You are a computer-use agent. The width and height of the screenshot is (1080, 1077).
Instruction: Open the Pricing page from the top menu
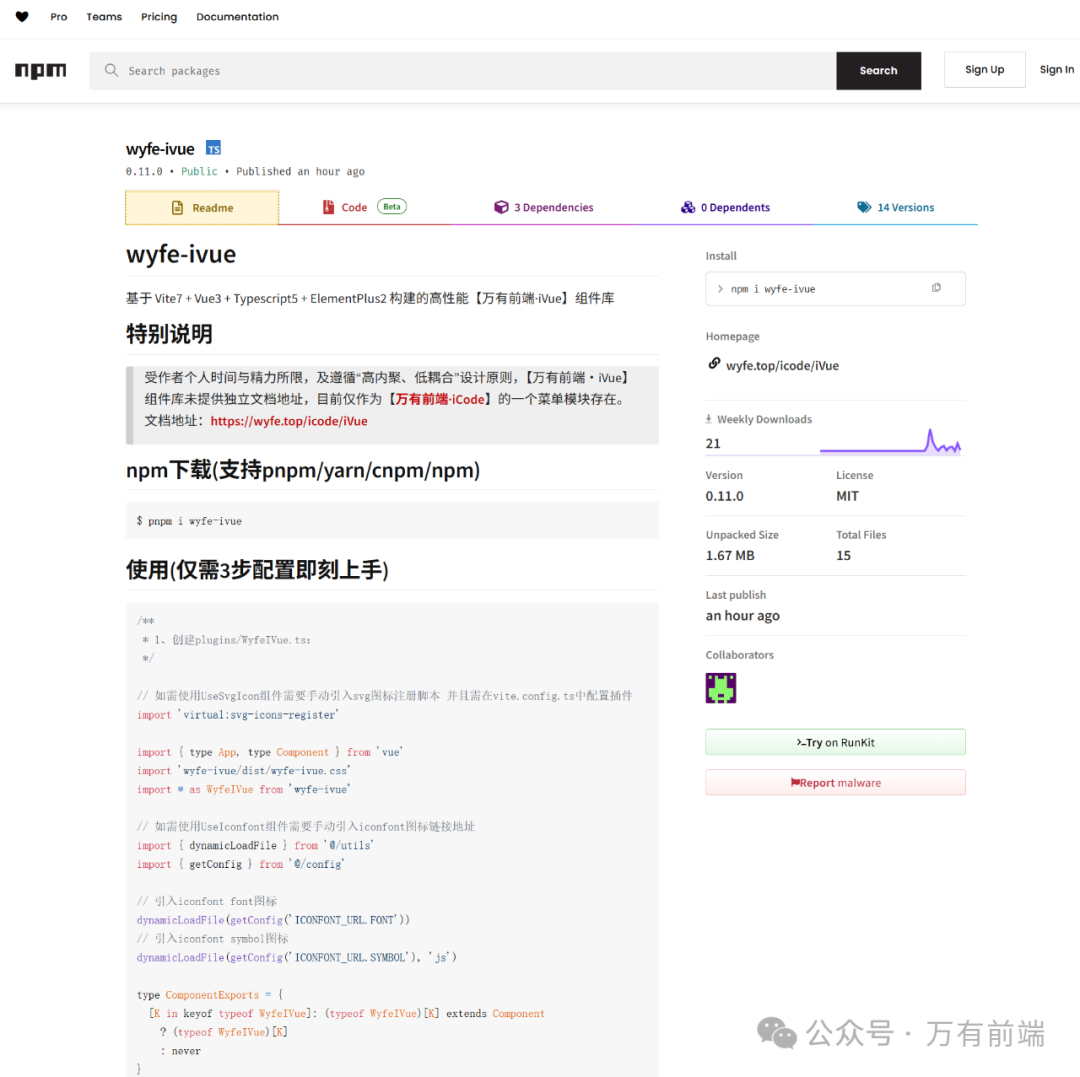(x=158, y=16)
